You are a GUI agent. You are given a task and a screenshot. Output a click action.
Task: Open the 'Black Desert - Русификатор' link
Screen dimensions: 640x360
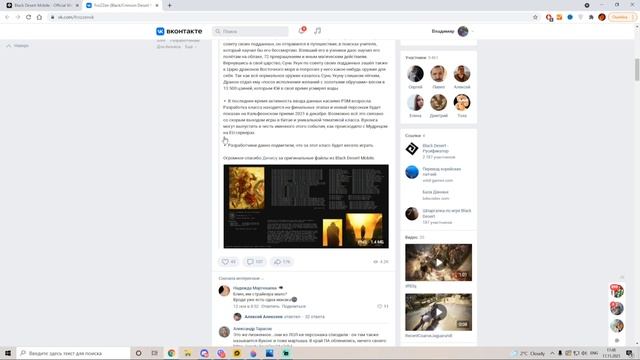pyautogui.click(x=436, y=148)
